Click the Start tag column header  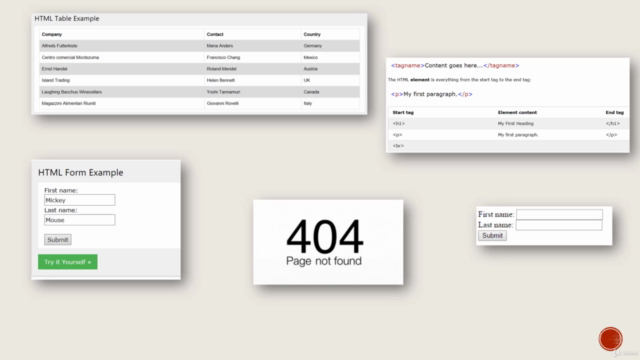tap(403, 112)
